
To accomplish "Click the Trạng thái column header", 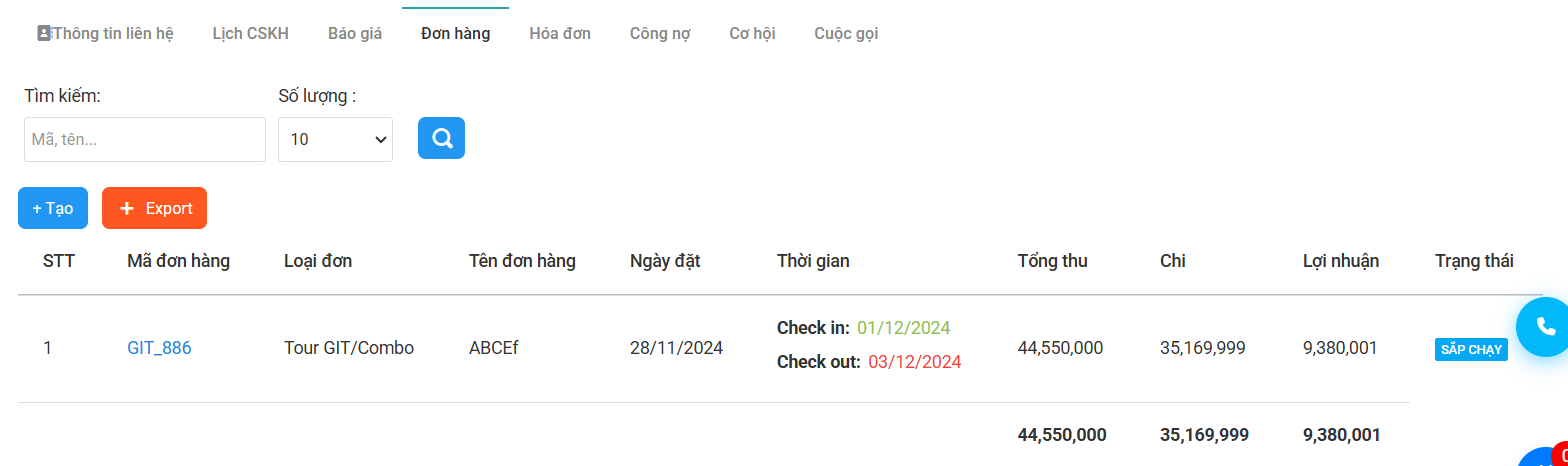I will (x=1474, y=261).
